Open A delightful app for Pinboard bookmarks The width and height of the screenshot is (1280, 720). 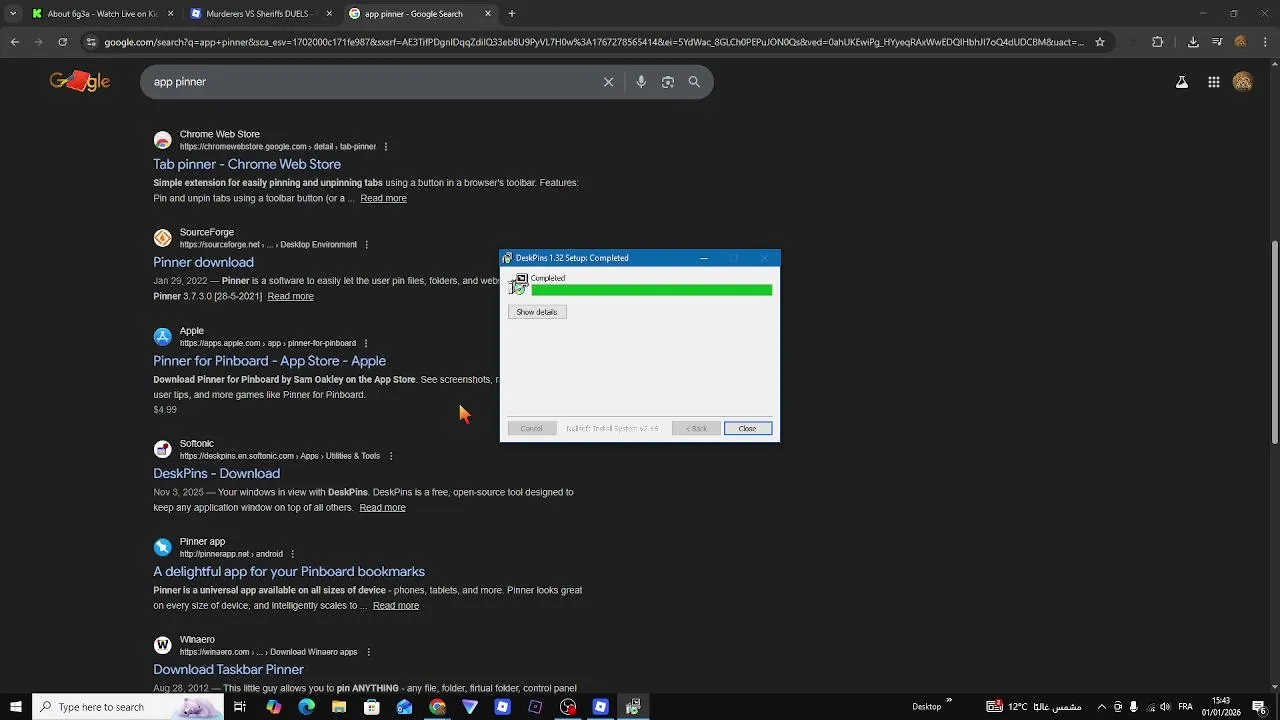289,572
